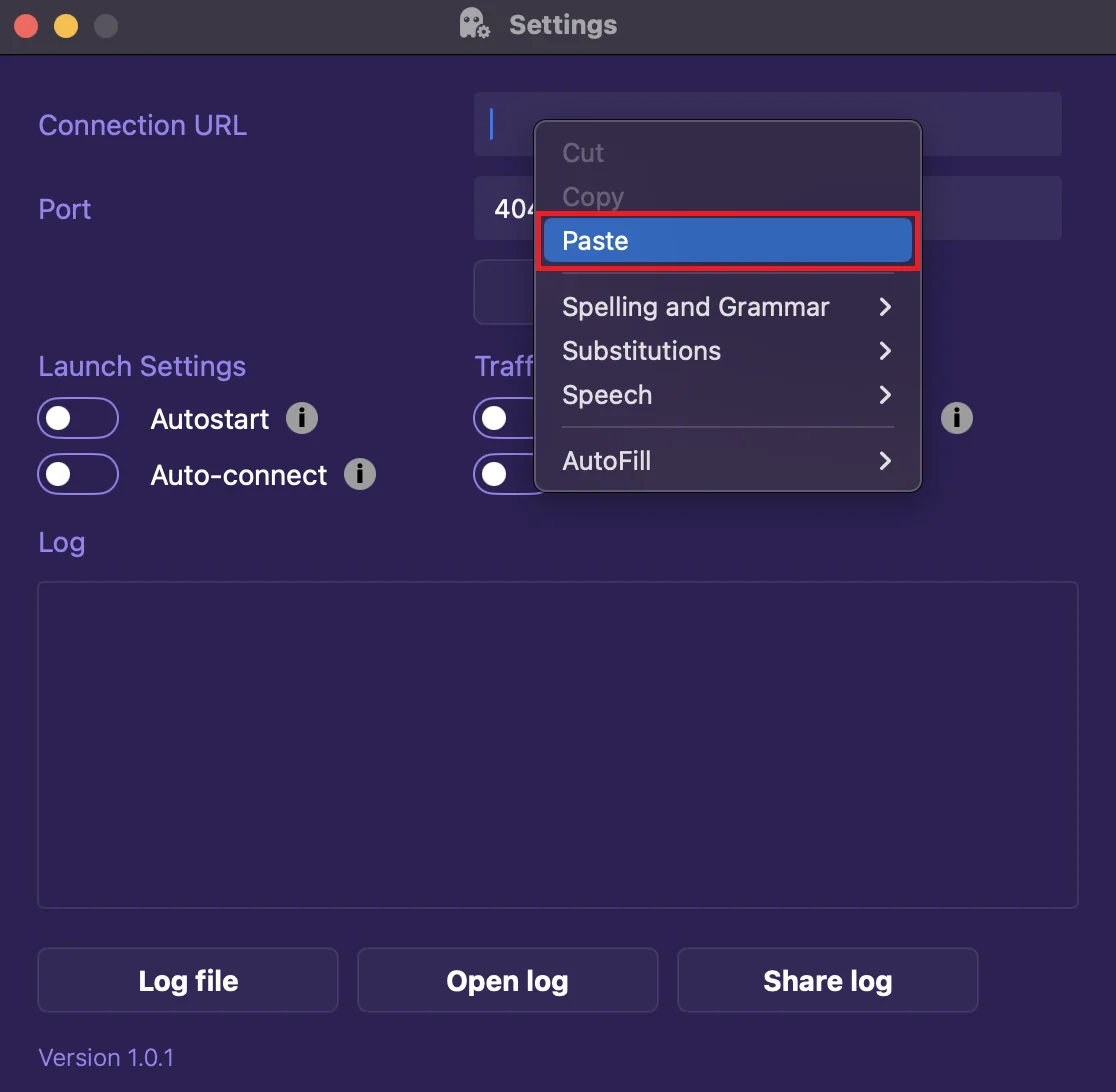Screen dimensions: 1116x1092
Task: Expand the Speech submenu
Action: coord(727,395)
